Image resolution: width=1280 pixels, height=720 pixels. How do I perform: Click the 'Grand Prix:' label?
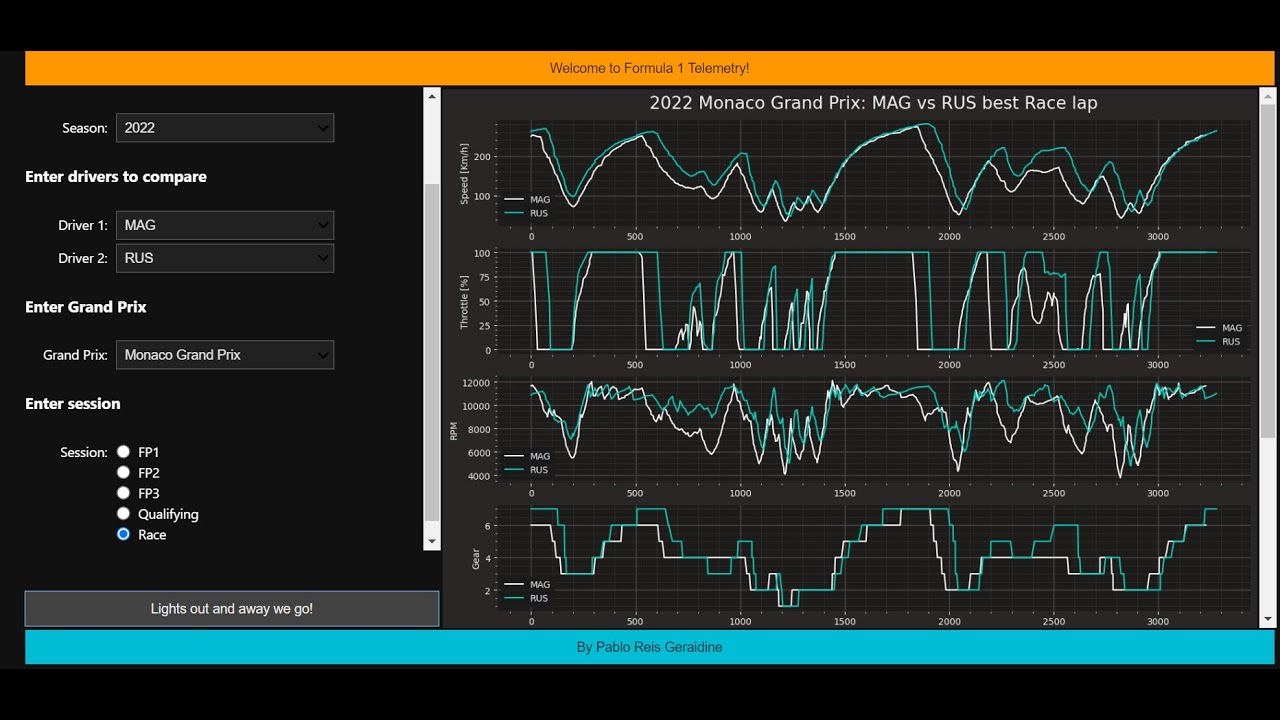click(x=75, y=355)
